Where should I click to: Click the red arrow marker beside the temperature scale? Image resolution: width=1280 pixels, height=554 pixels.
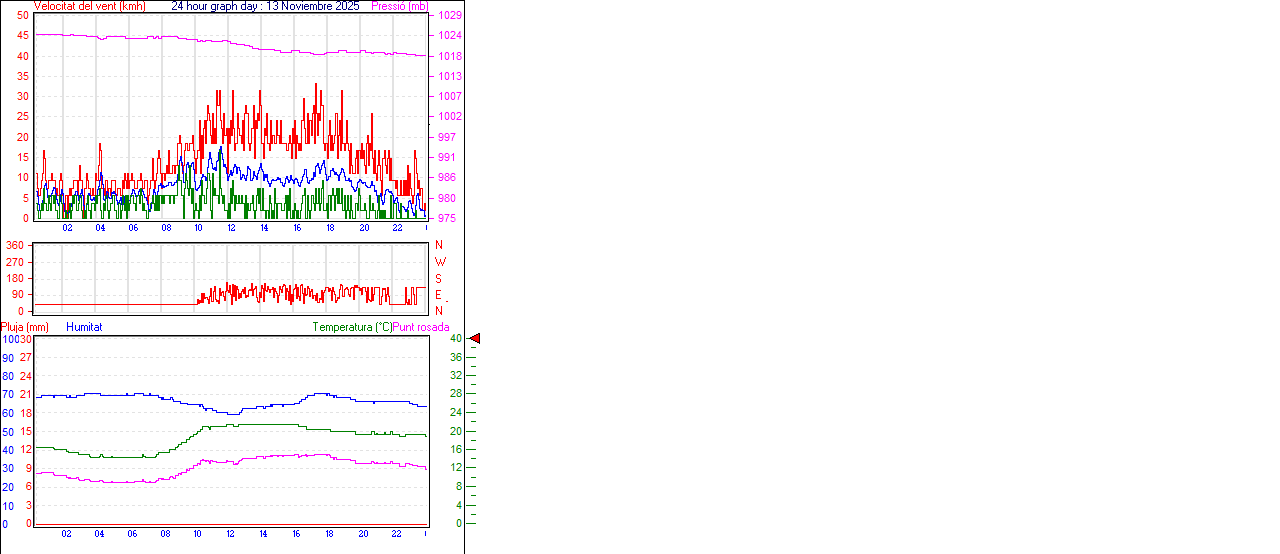pyautogui.click(x=475, y=339)
